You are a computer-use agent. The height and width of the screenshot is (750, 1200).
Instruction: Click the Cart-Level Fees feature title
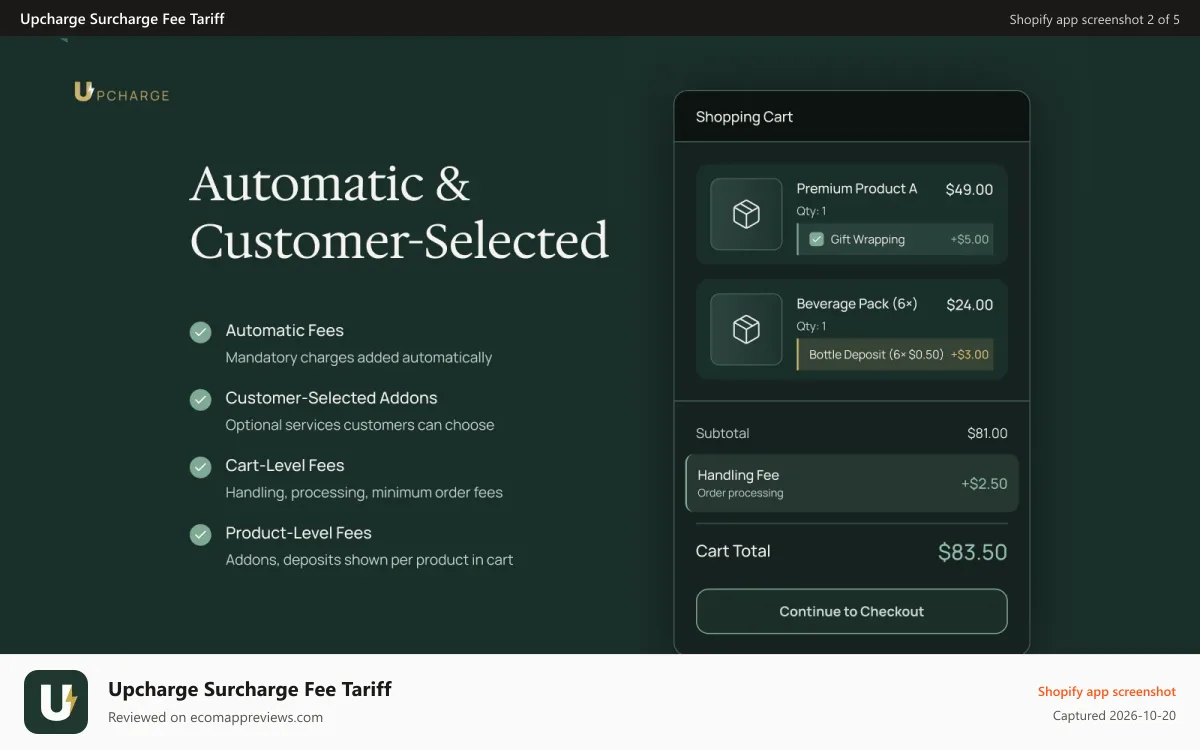pos(285,465)
